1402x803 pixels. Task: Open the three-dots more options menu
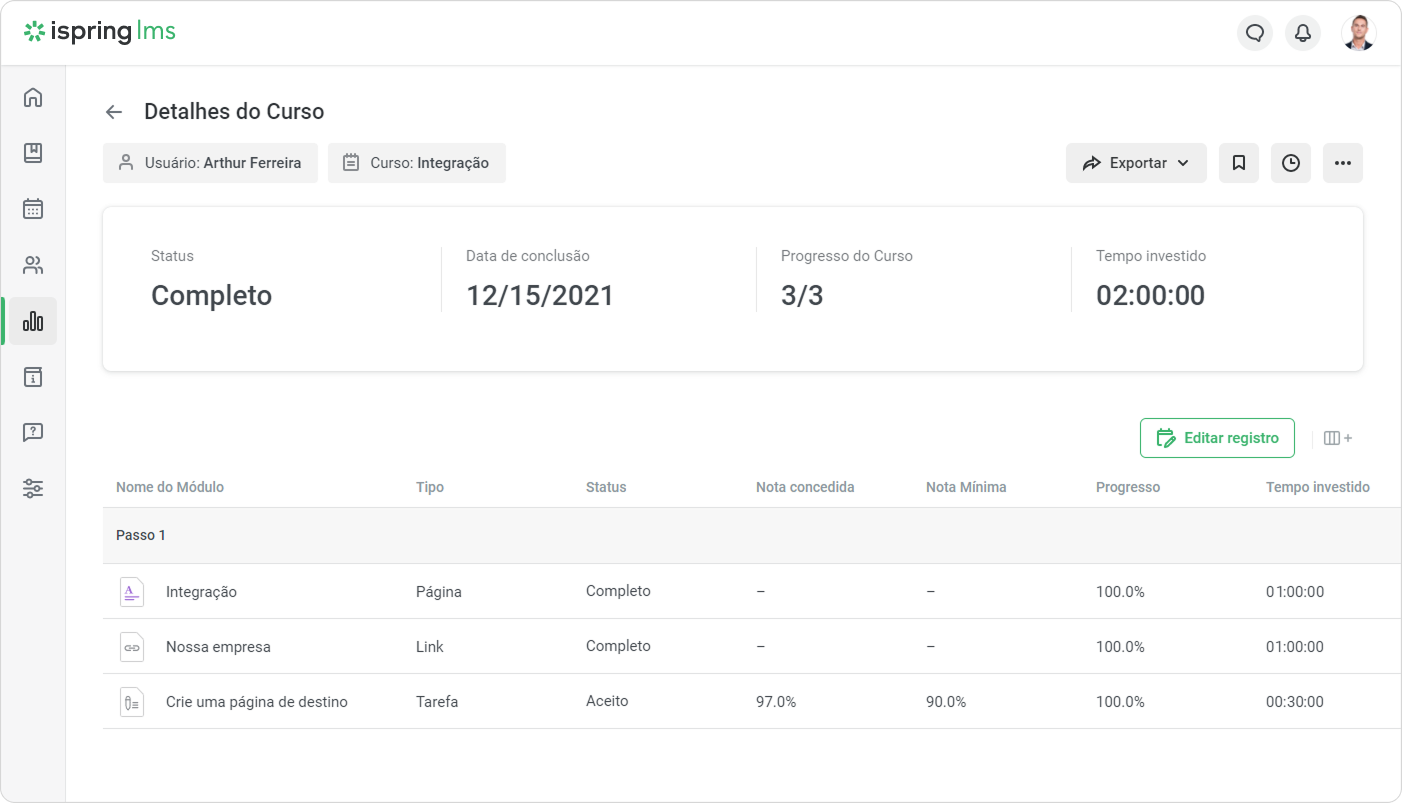tap(1343, 163)
